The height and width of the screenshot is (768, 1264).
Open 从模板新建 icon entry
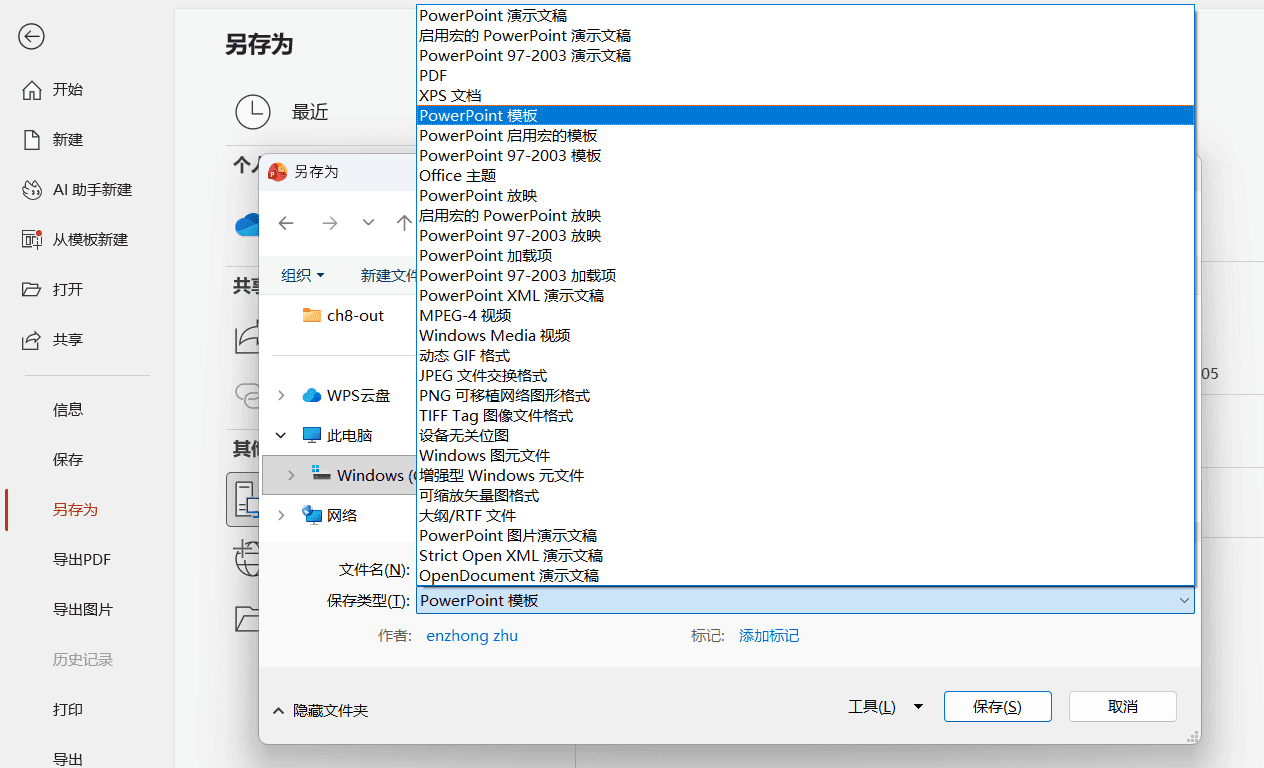[32, 240]
